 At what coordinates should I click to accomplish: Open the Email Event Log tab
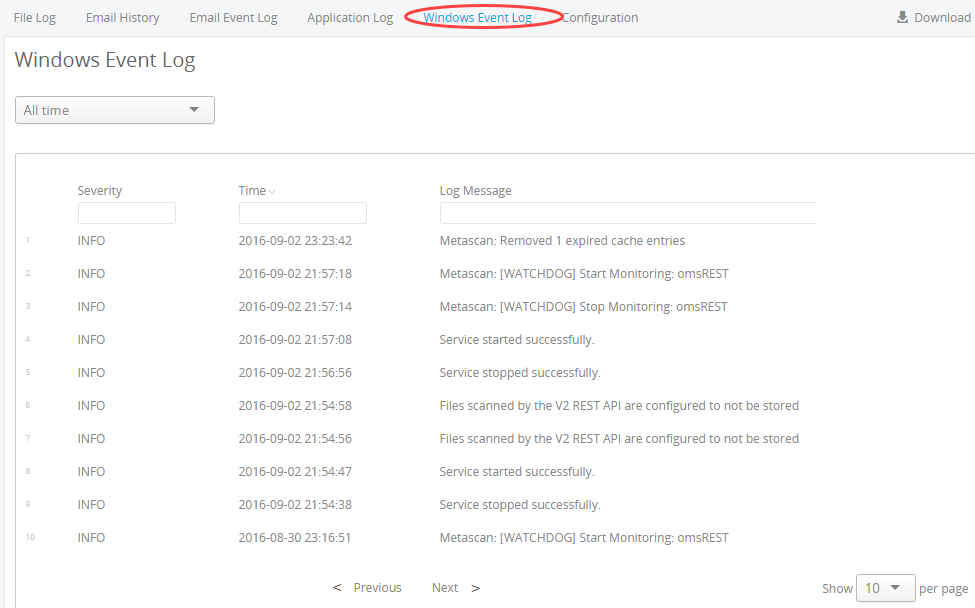[x=234, y=17]
